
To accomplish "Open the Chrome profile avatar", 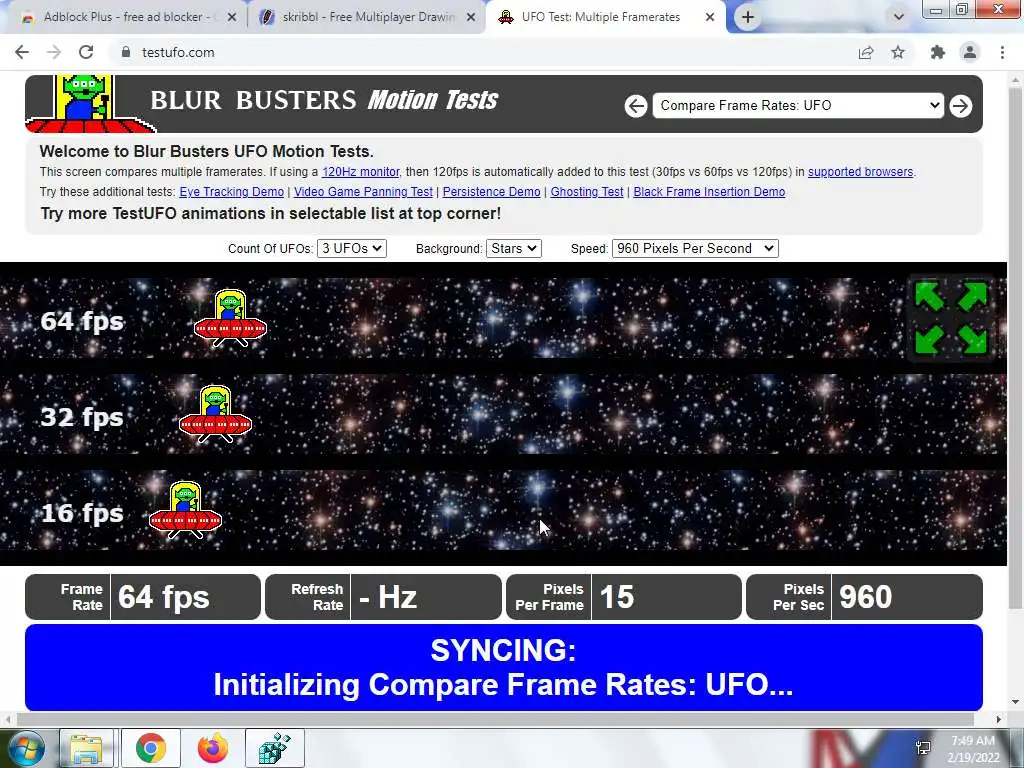I will click(x=970, y=52).
